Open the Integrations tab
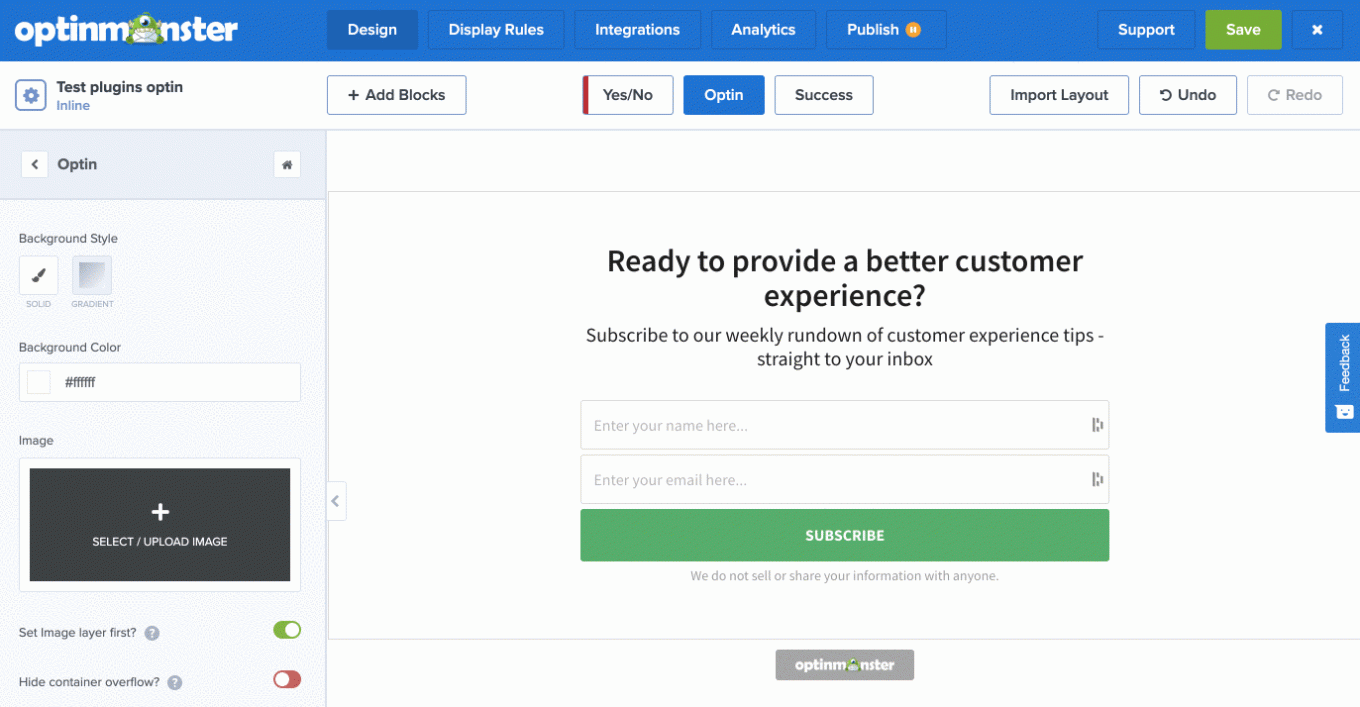This screenshot has height=707, width=1360. pos(637,30)
